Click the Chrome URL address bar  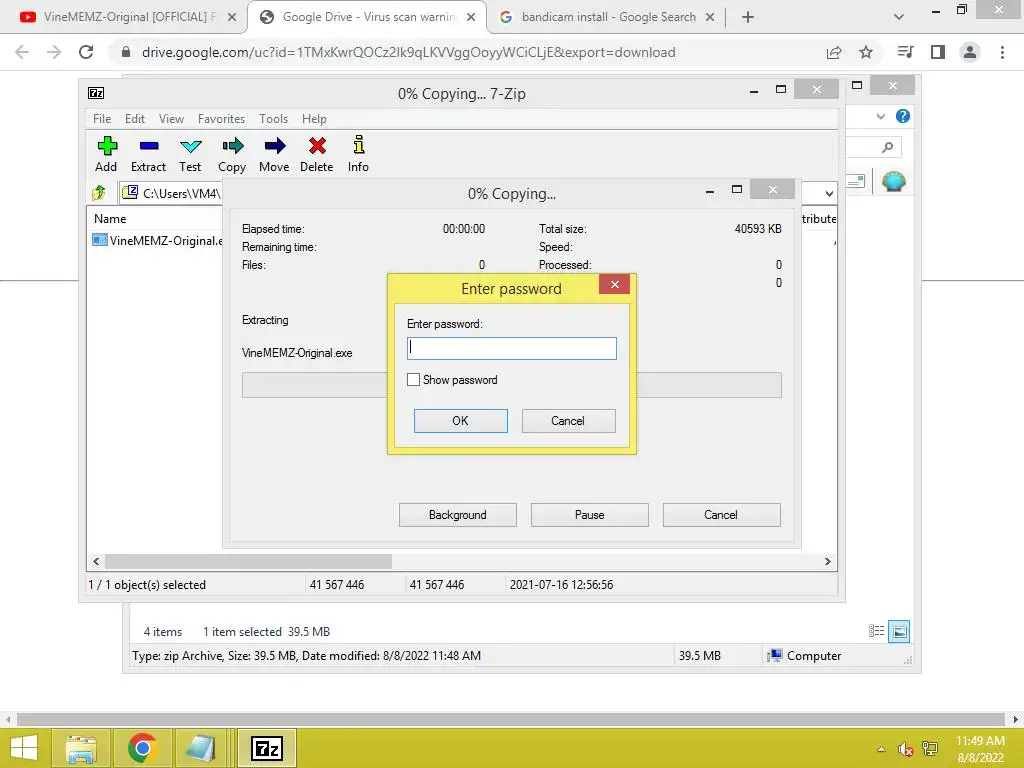[408, 52]
